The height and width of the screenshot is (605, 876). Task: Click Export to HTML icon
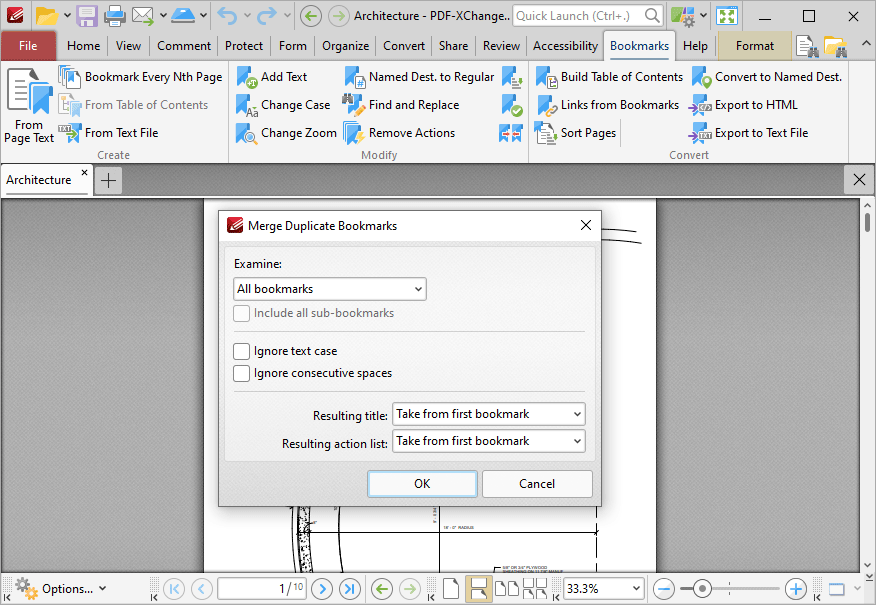click(700, 105)
